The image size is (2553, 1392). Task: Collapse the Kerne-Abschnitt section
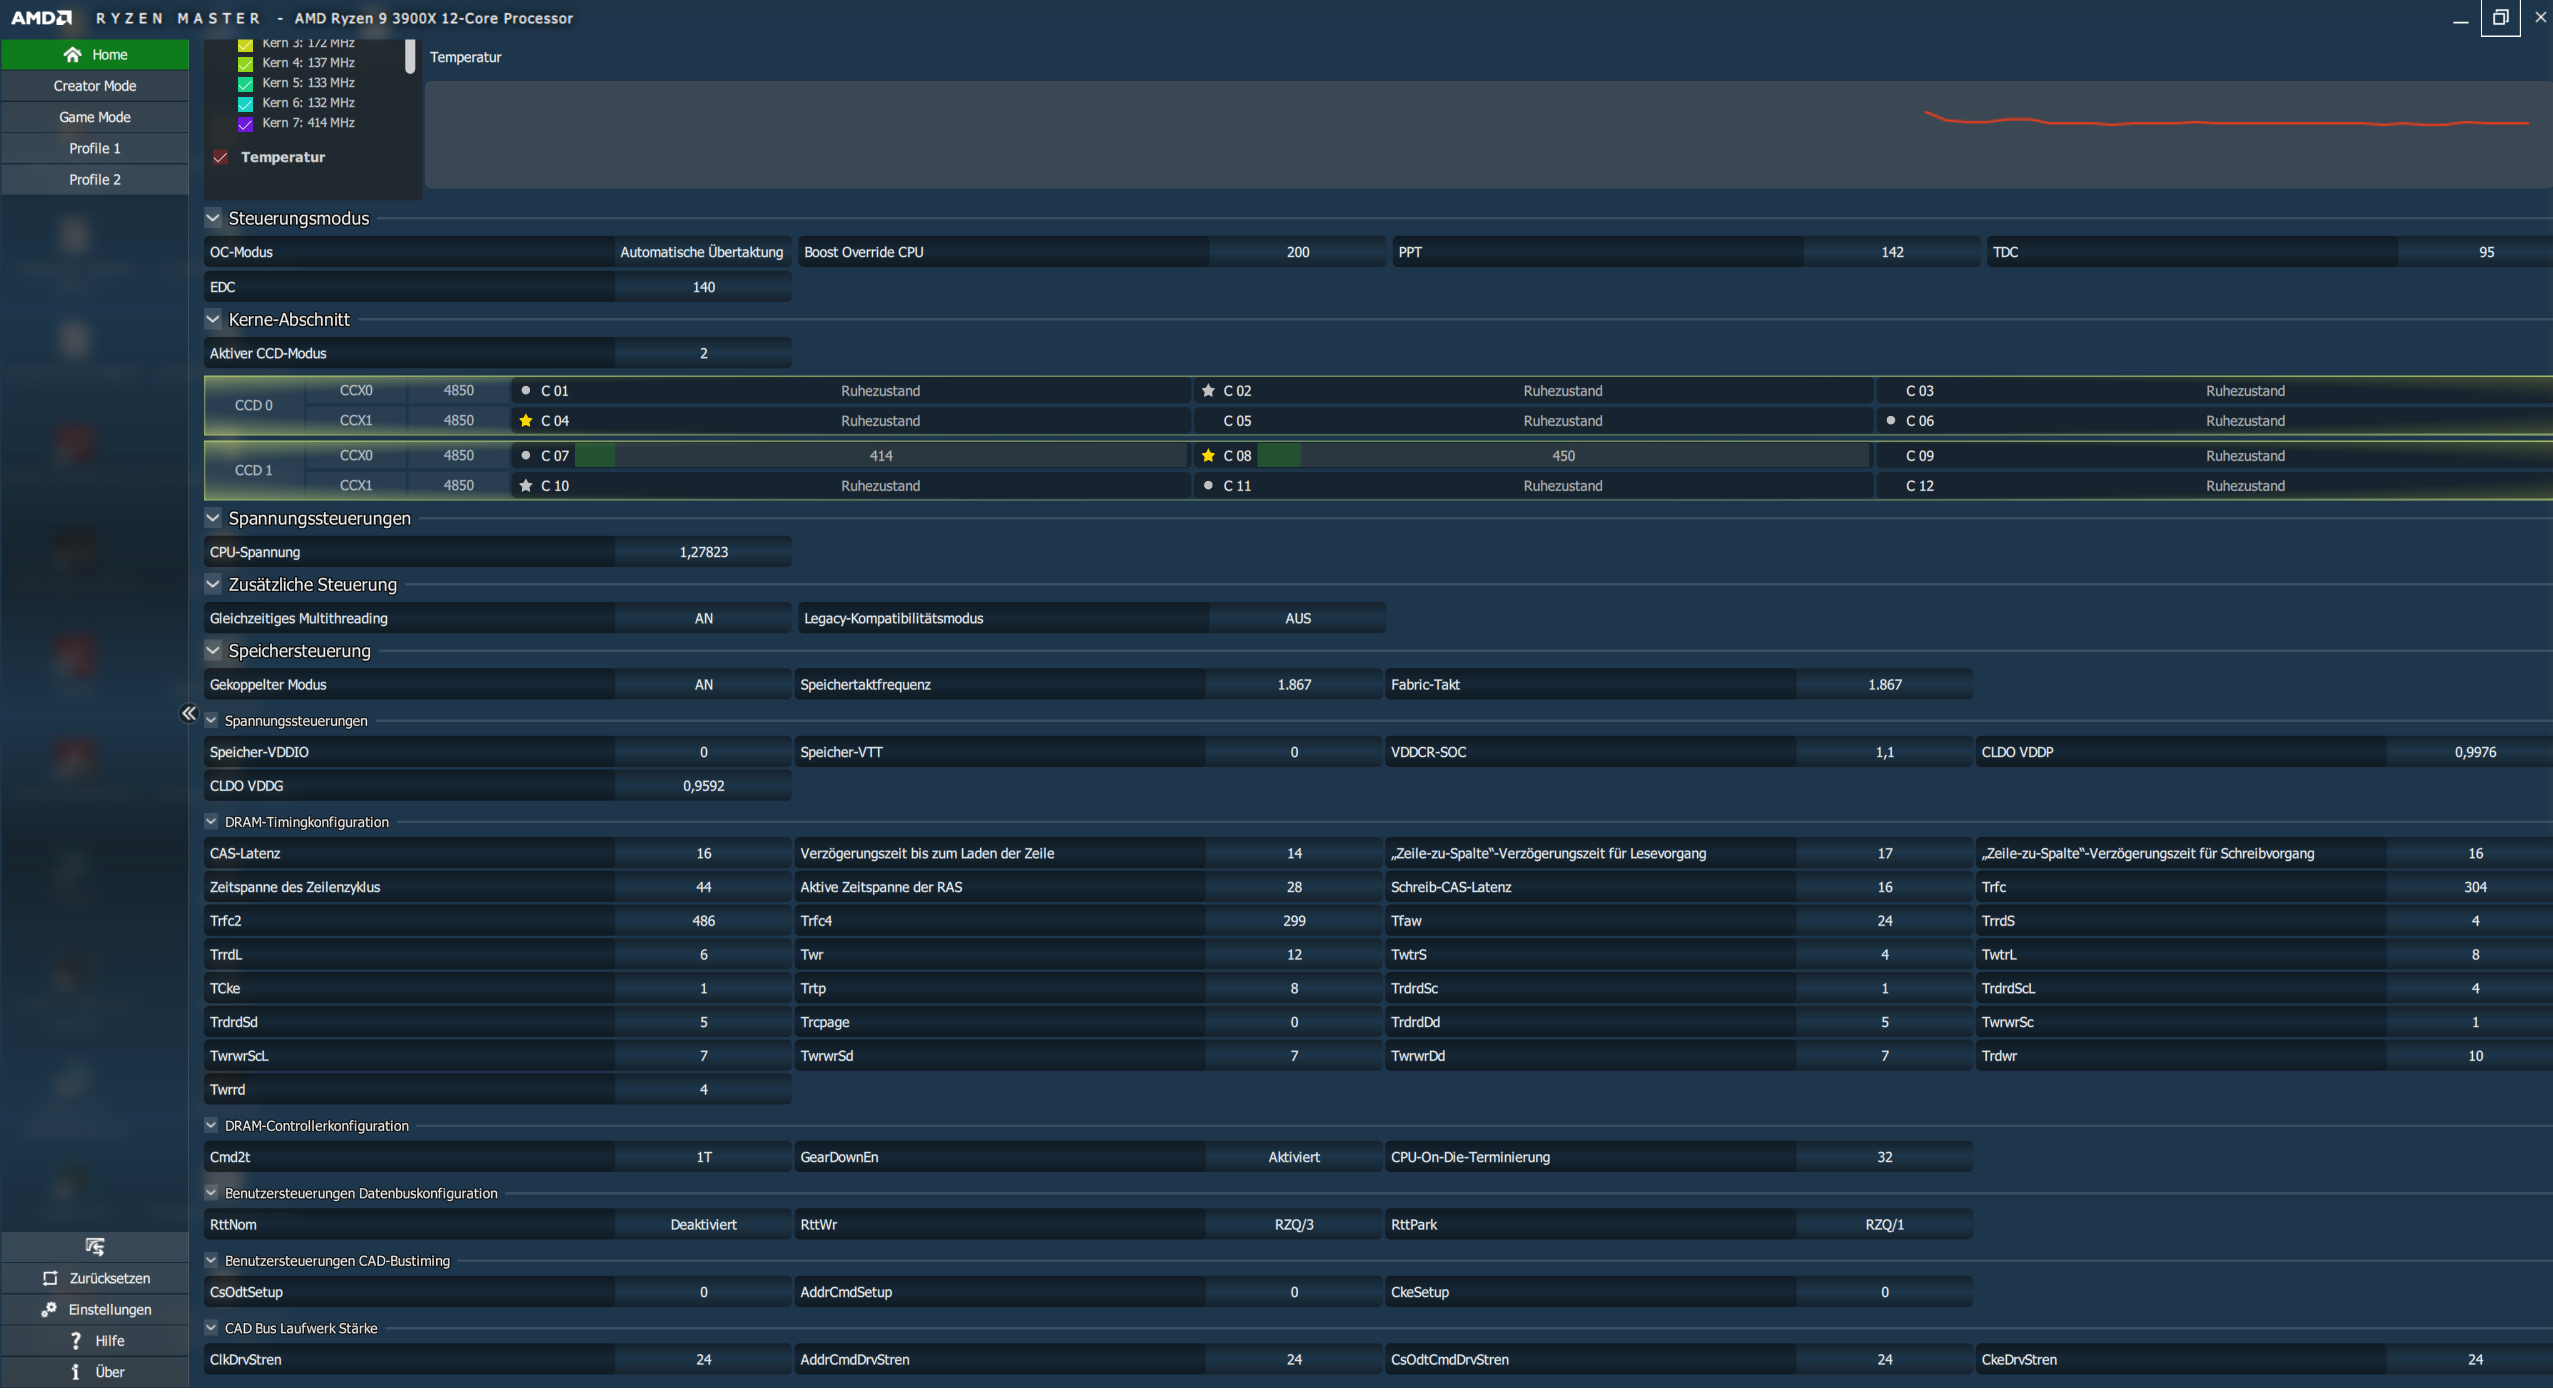coord(213,320)
